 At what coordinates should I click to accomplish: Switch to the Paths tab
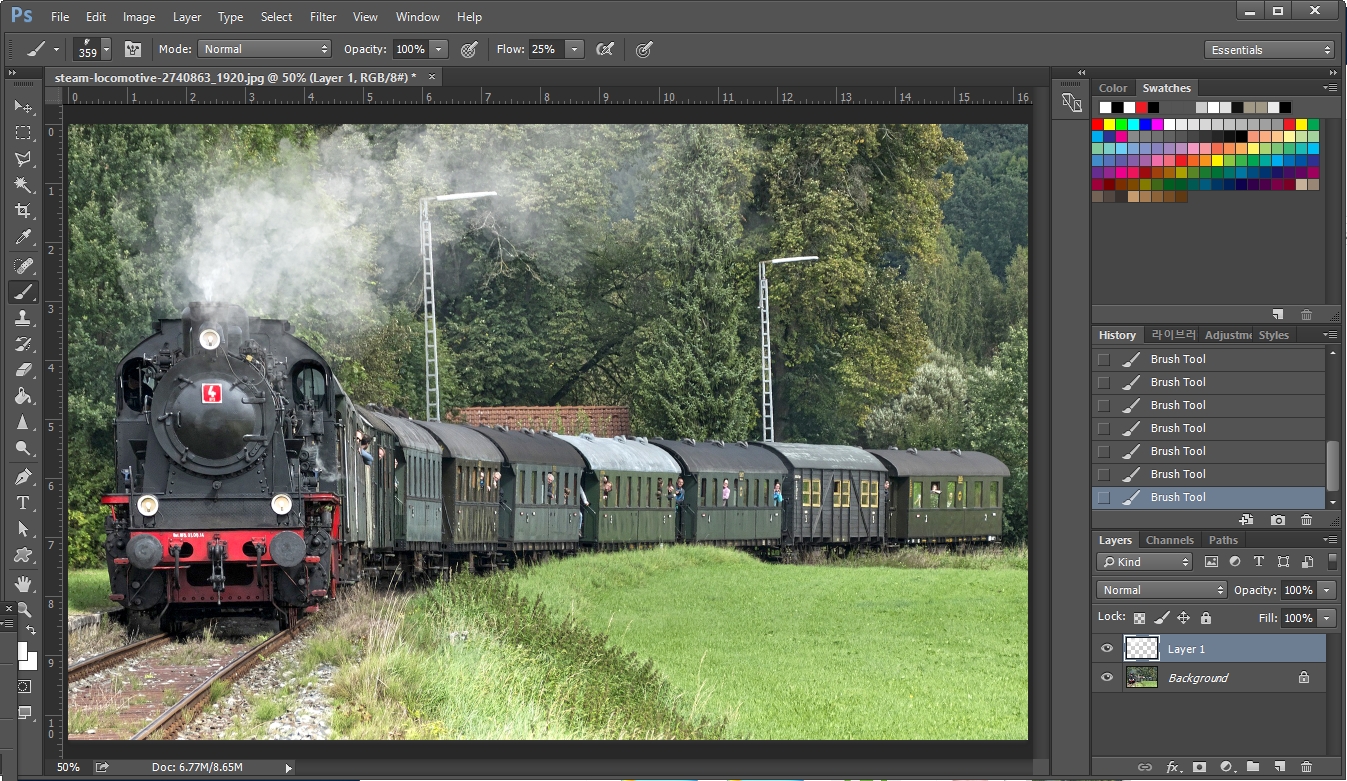pos(1223,540)
